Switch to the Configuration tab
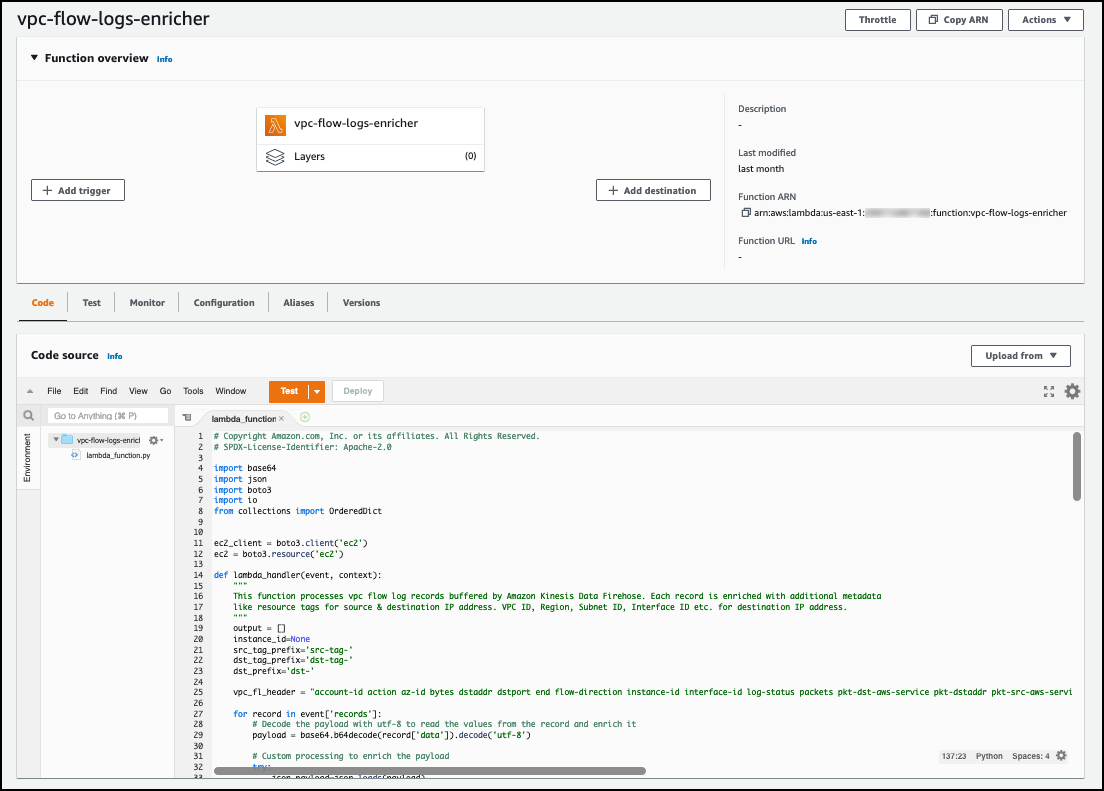This screenshot has height=791, width=1104. click(224, 303)
